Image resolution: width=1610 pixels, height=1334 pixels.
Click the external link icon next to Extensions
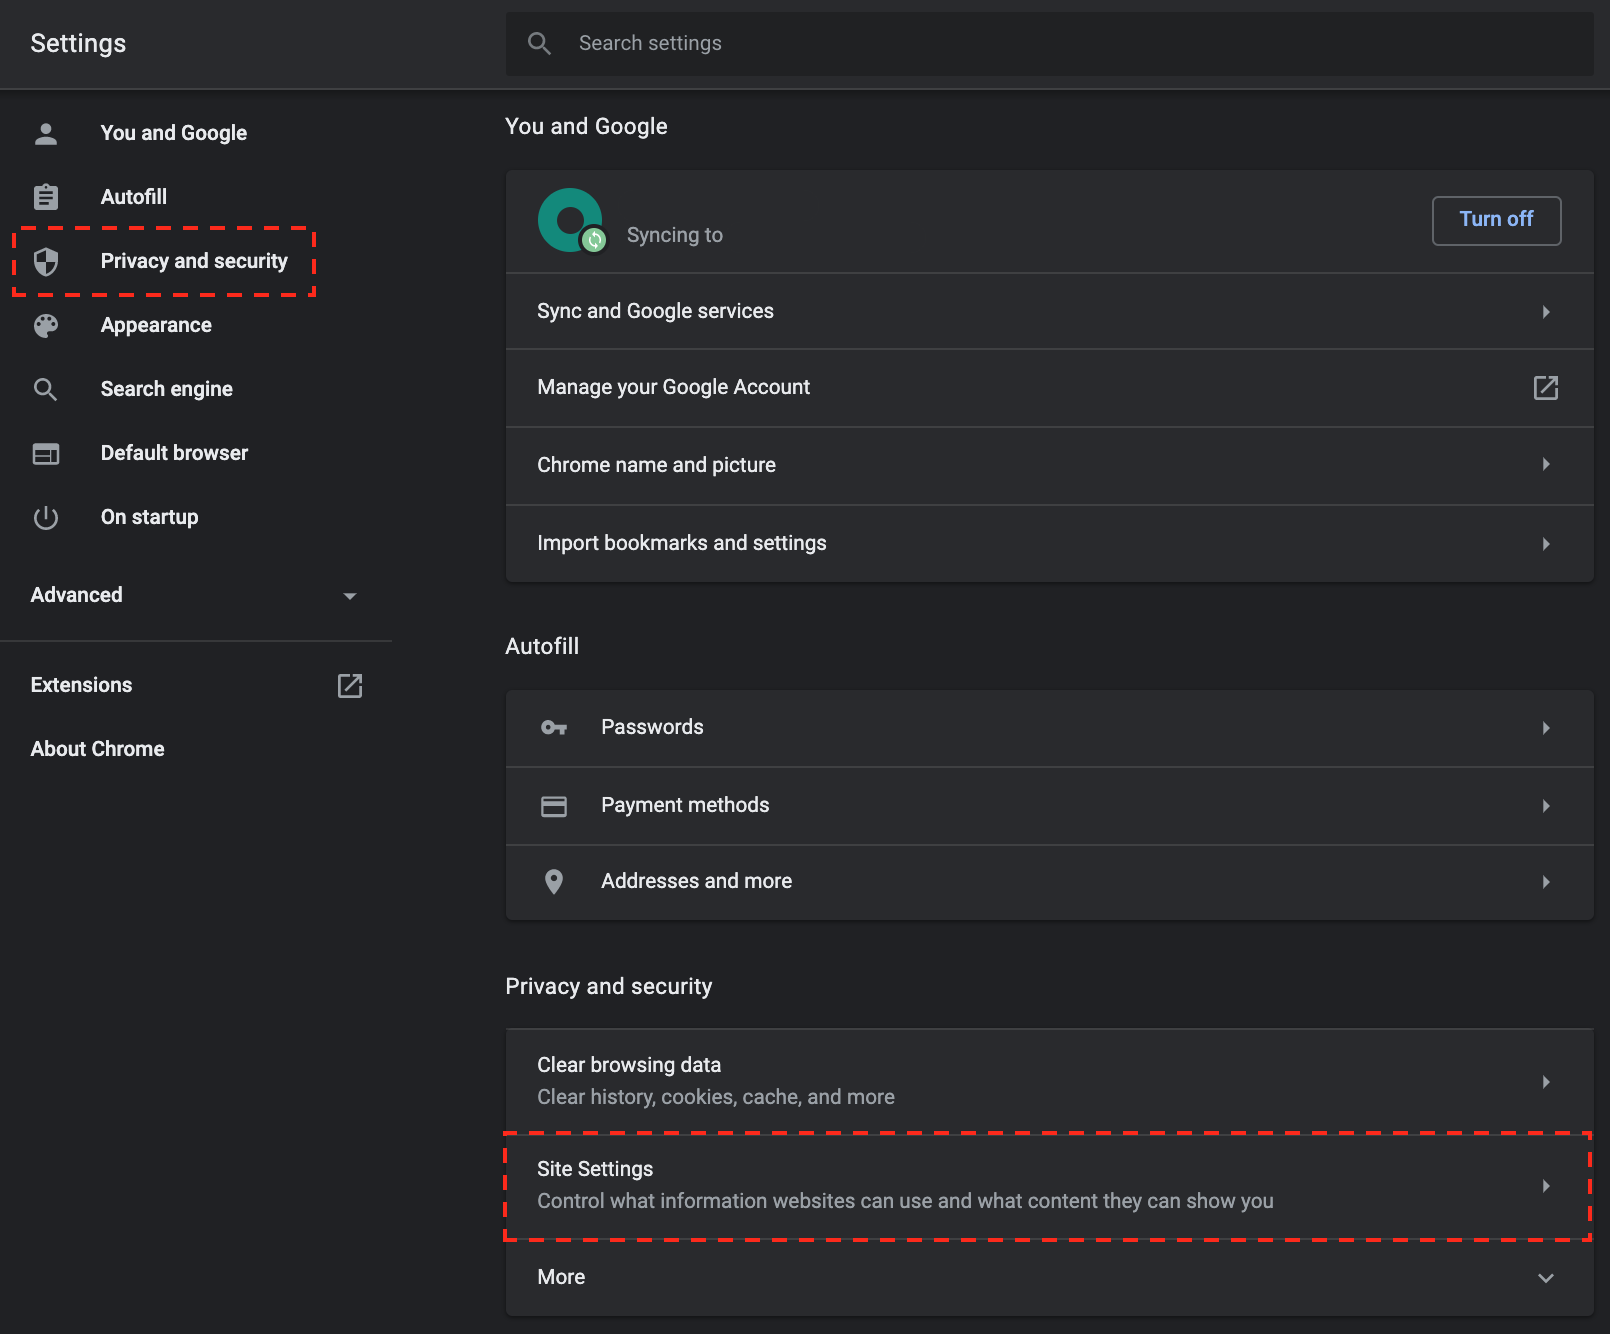coord(350,685)
